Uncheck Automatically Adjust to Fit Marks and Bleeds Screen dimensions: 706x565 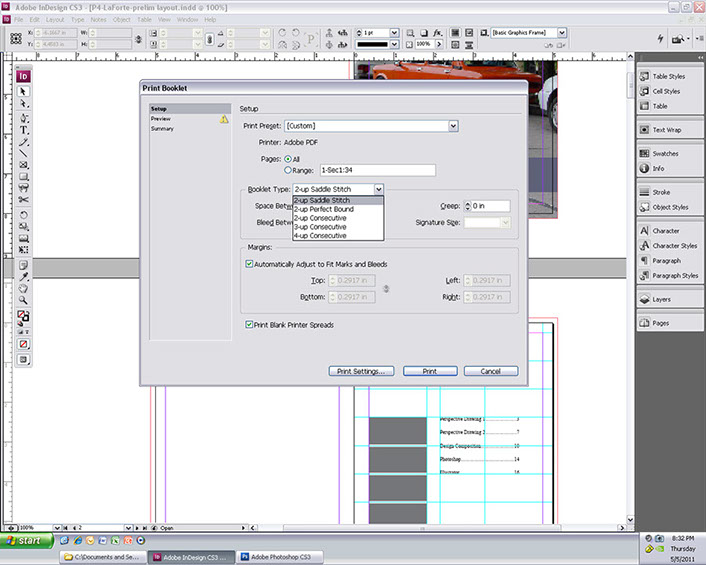[x=249, y=264]
